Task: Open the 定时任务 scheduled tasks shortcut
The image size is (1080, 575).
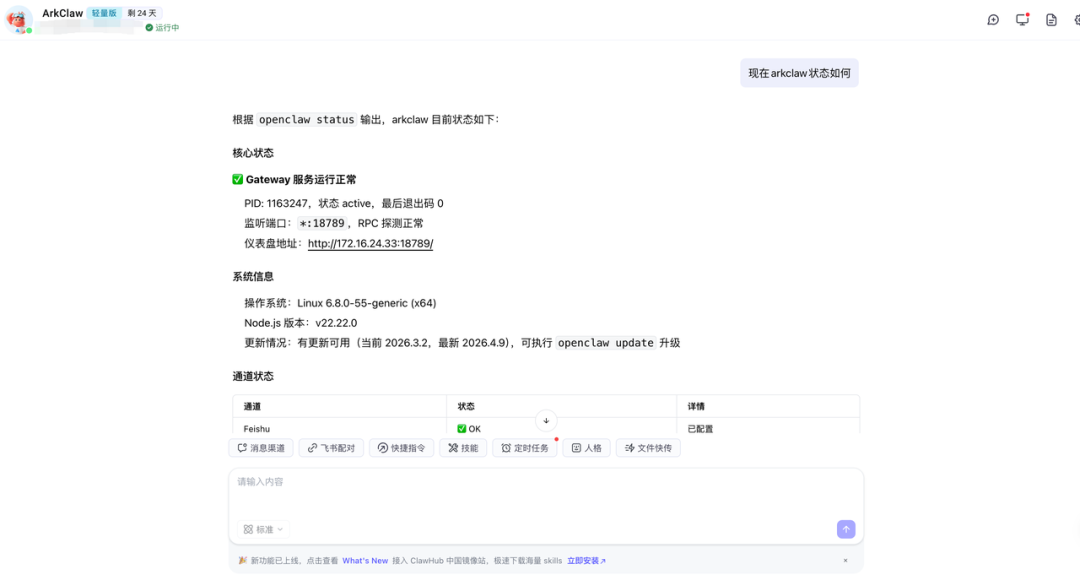Action: pyautogui.click(x=525, y=448)
